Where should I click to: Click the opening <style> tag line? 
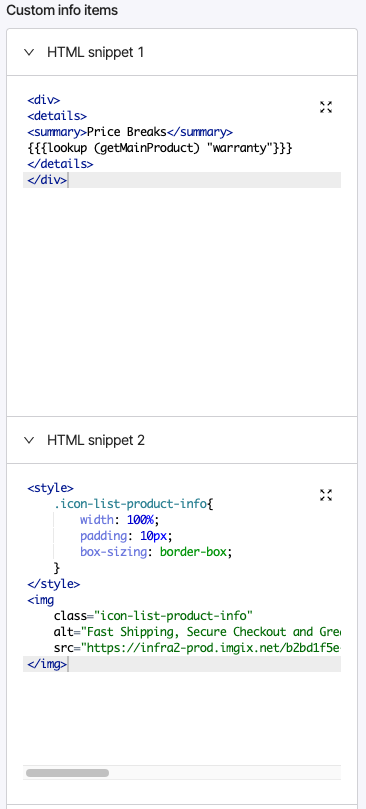(x=51, y=488)
